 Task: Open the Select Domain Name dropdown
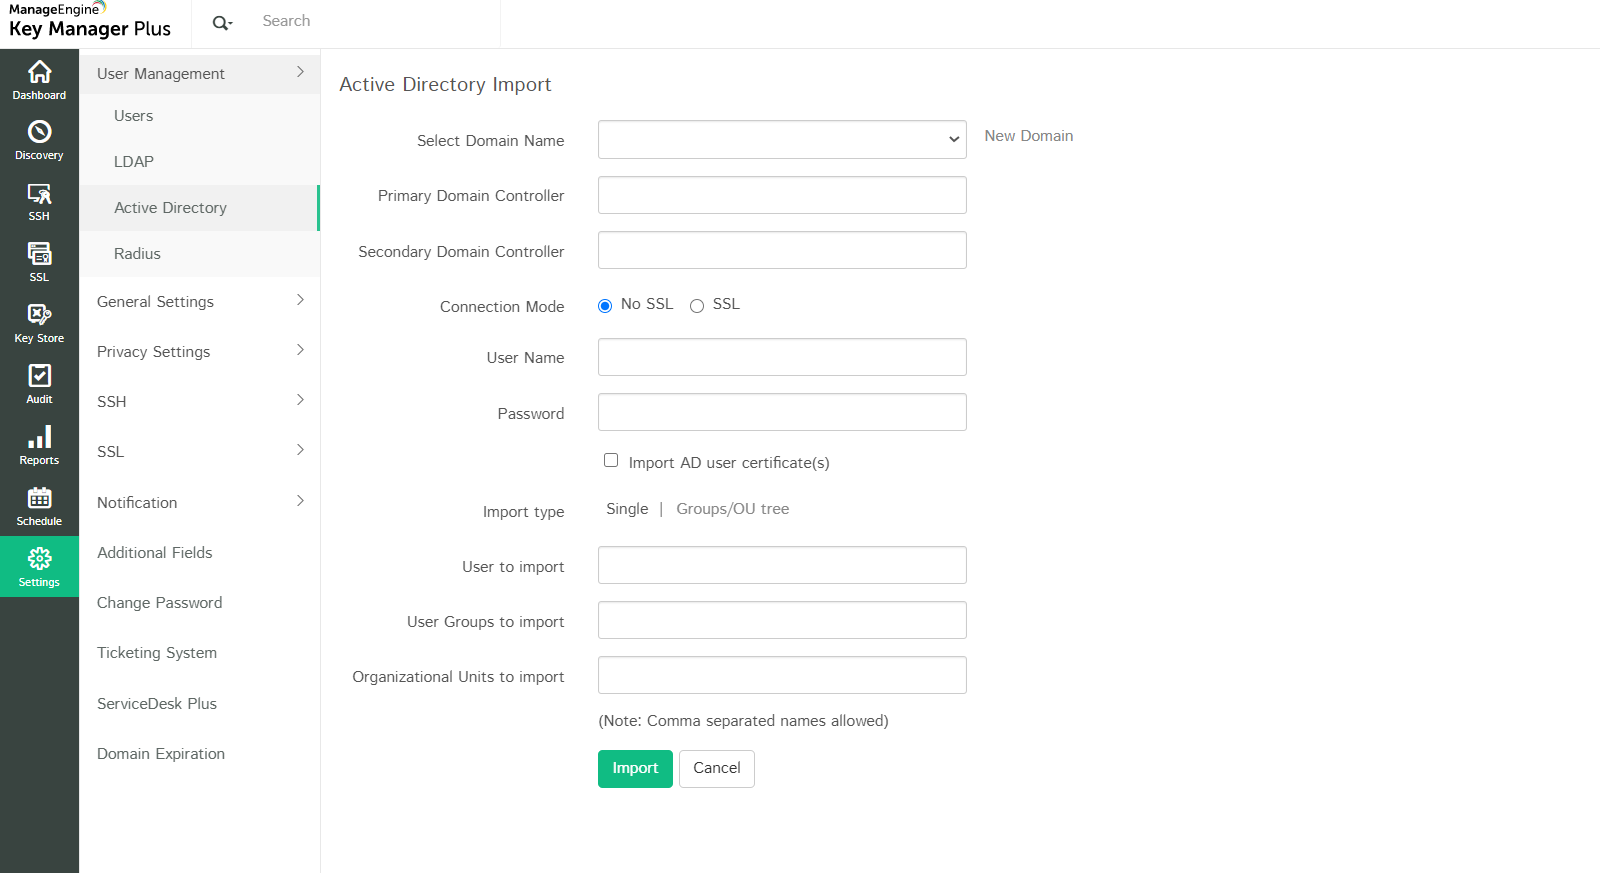(x=782, y=140)
